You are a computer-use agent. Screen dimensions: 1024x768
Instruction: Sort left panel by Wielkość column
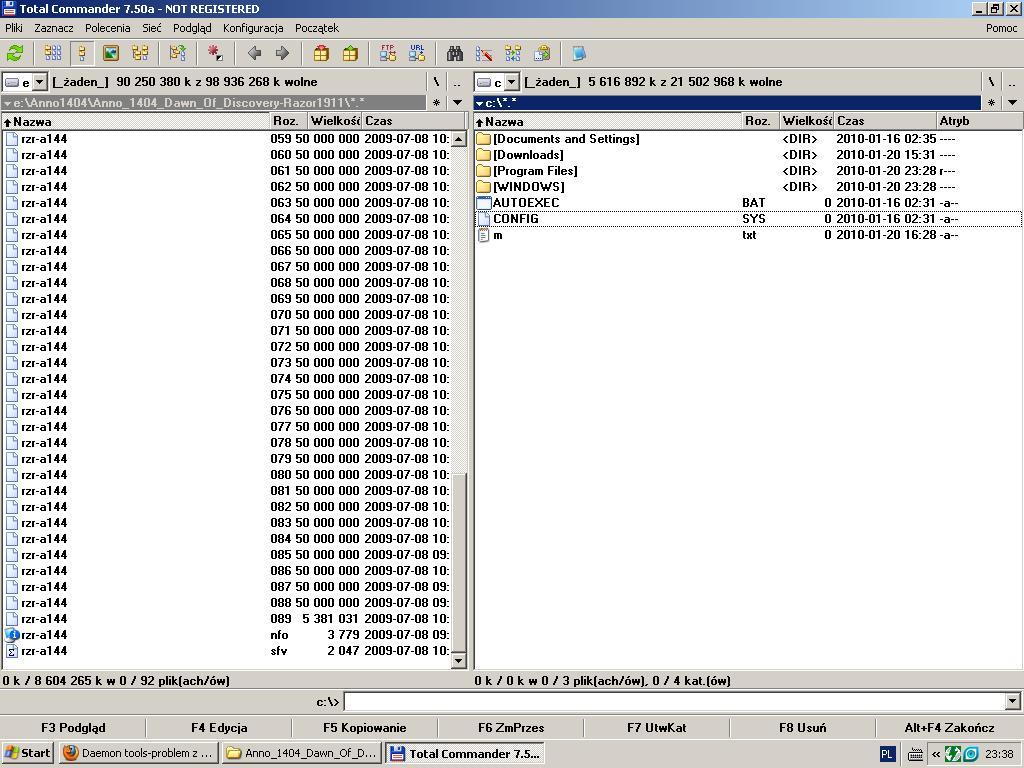coord(335,121)
